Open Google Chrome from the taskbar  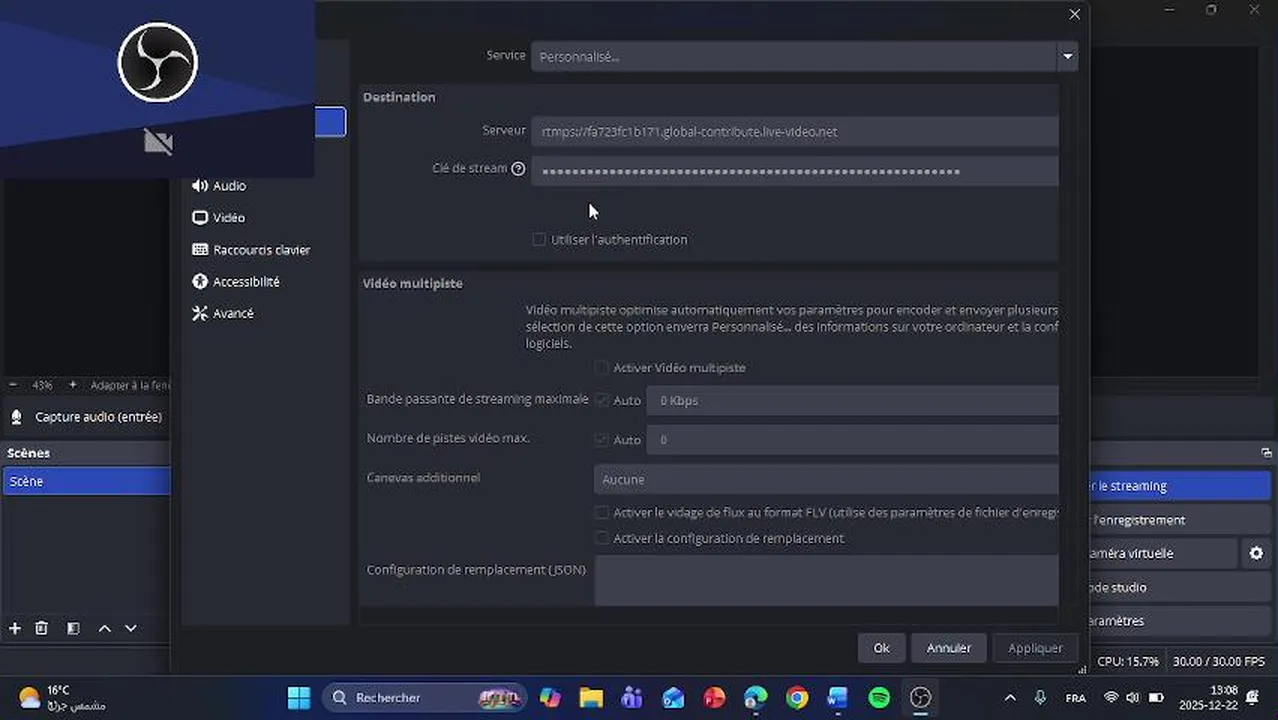[797, 697]
